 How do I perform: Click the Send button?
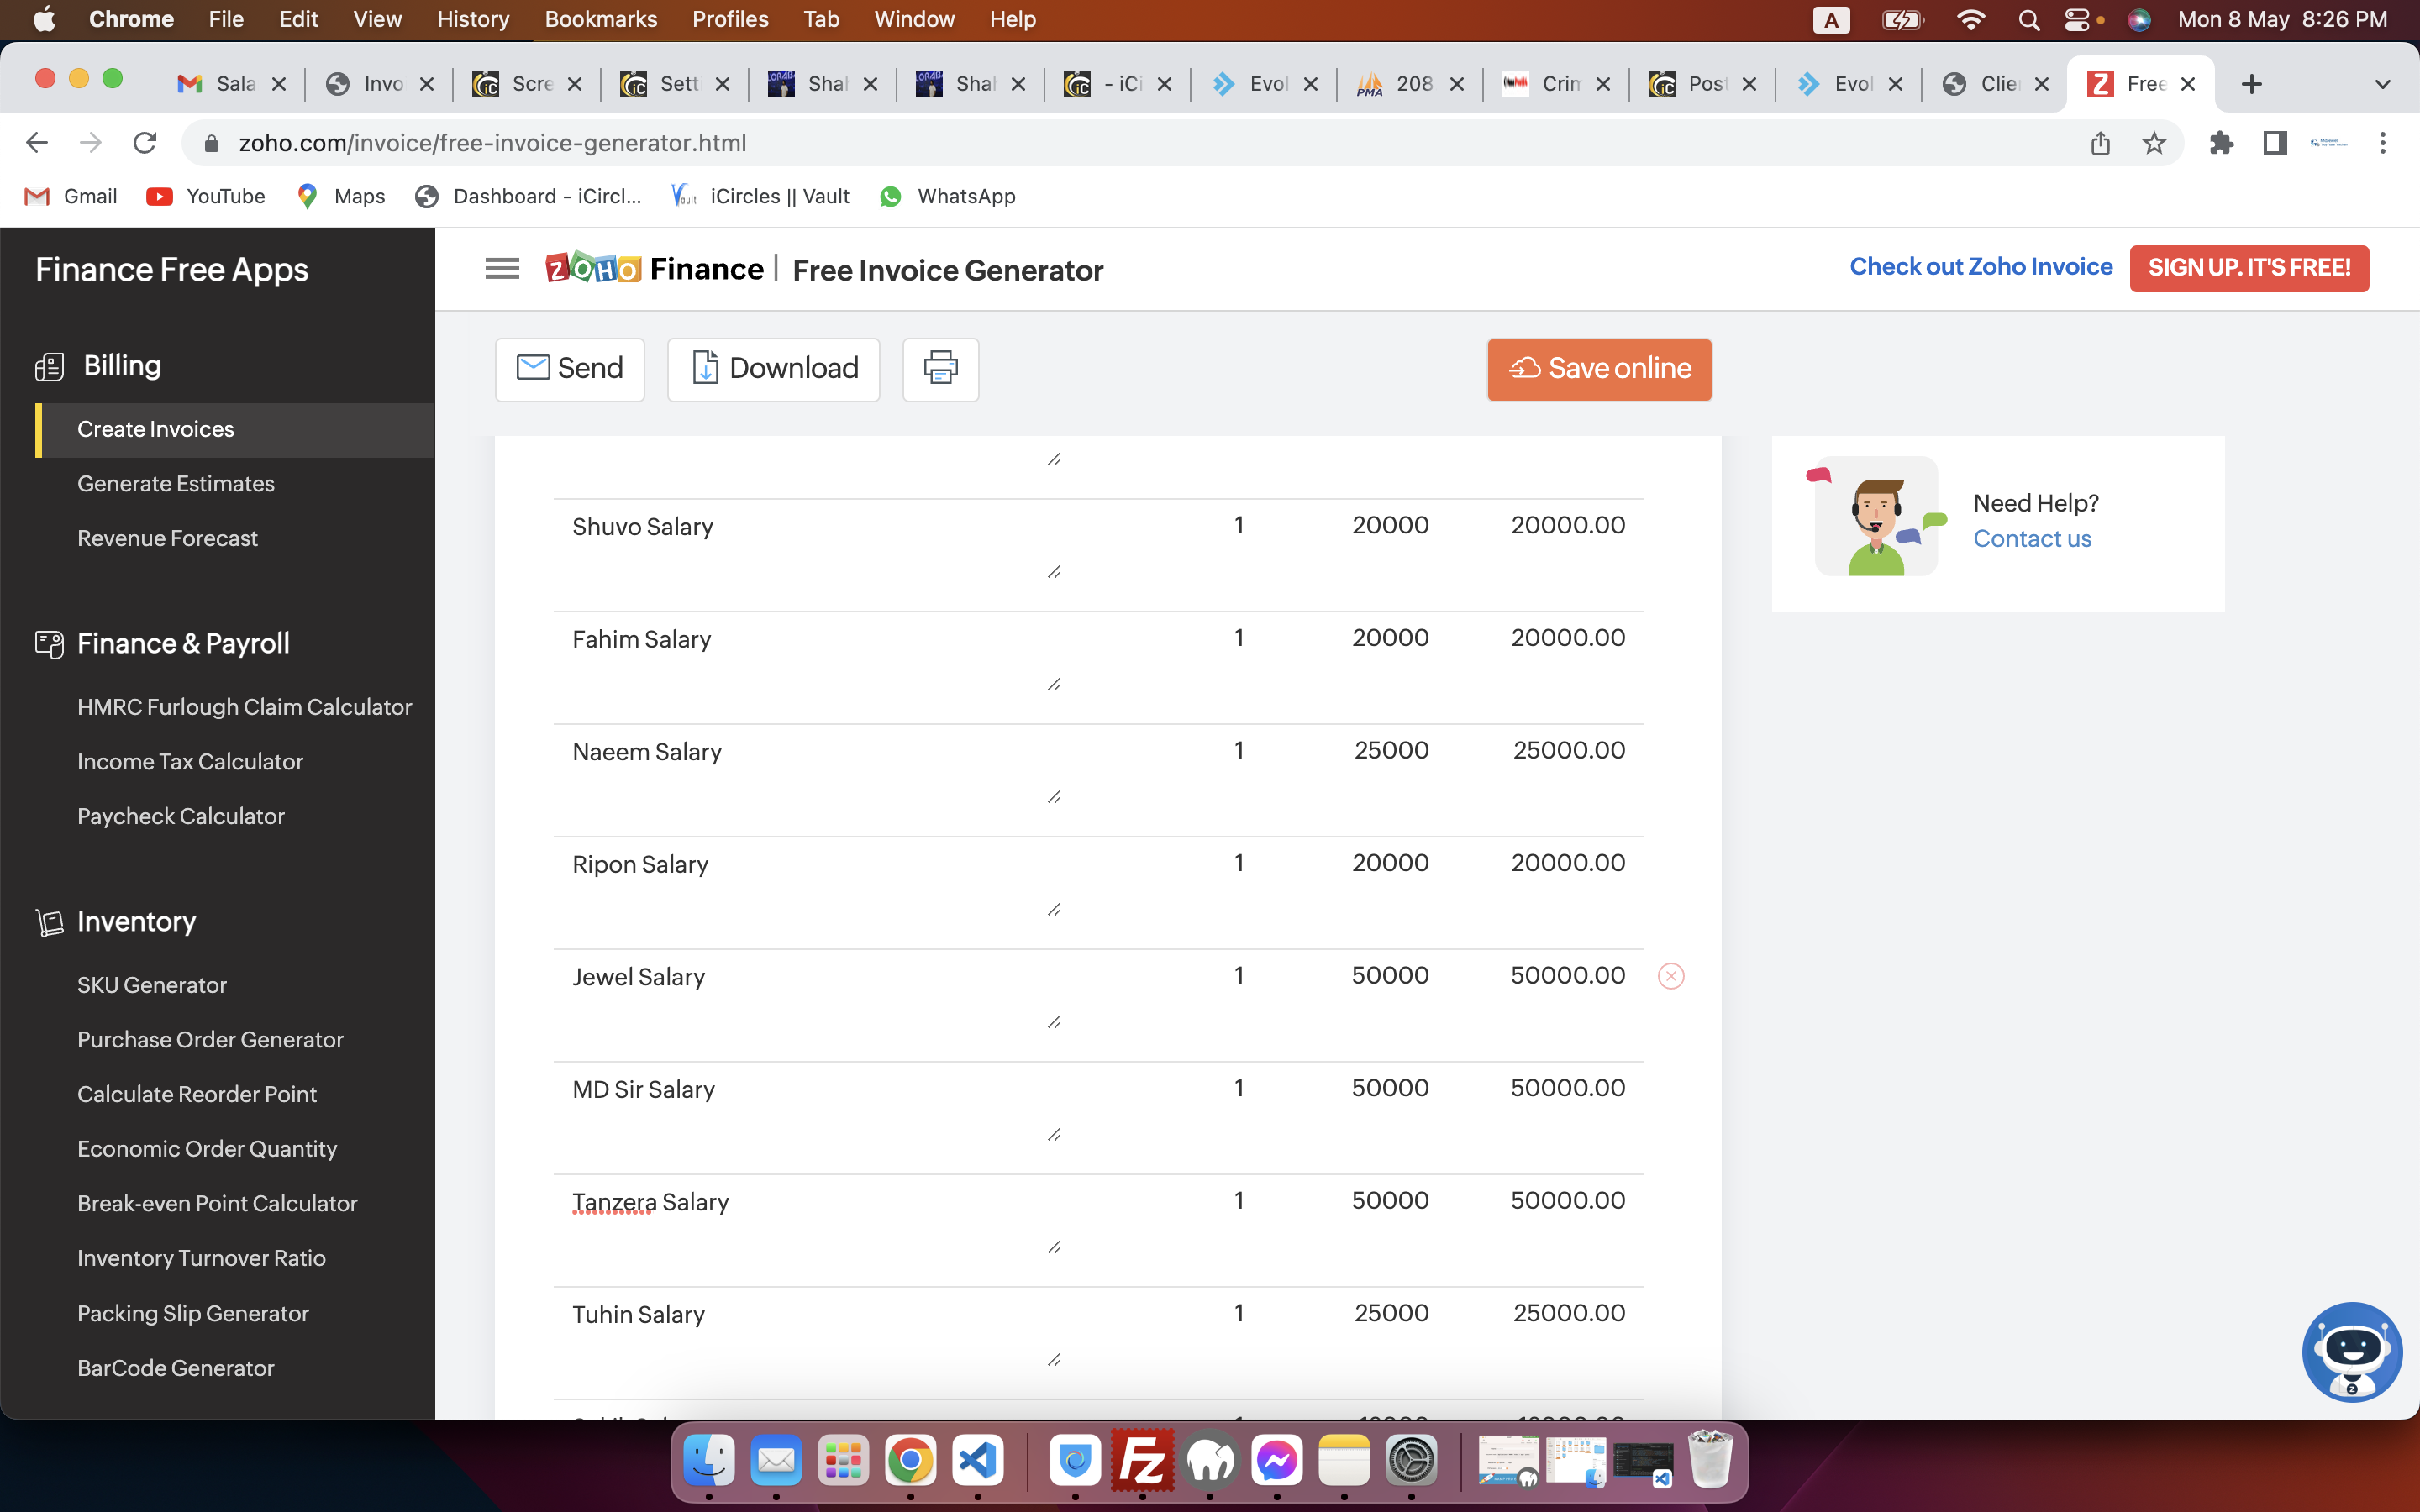570,369
